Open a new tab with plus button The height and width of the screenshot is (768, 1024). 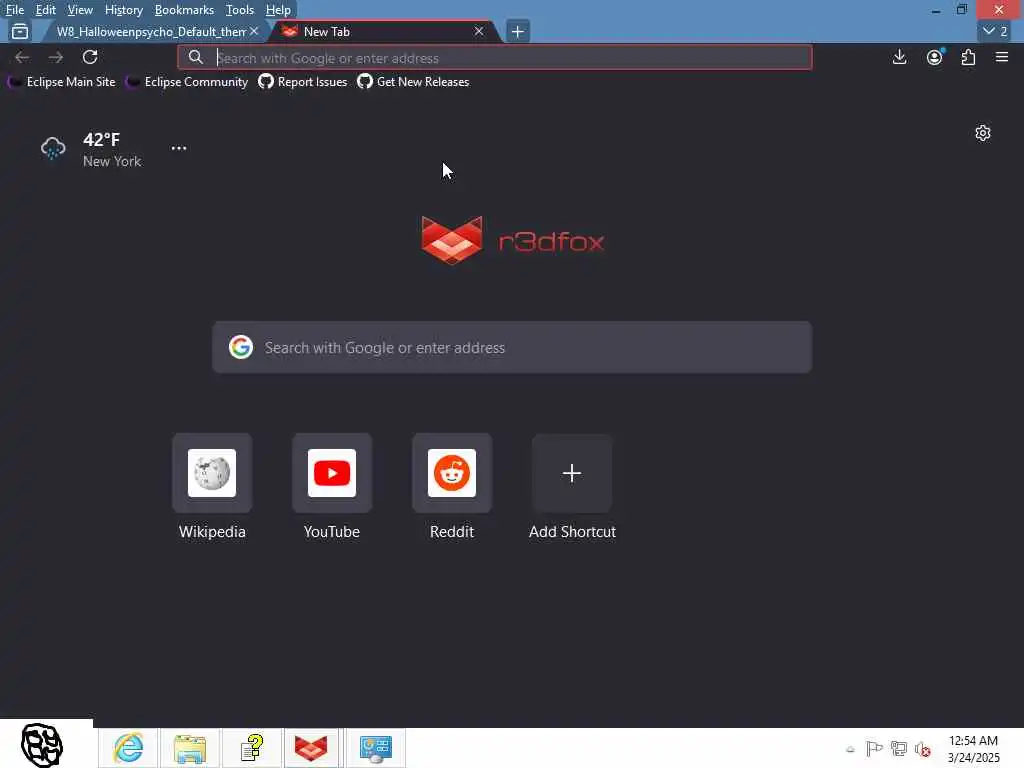517,31
